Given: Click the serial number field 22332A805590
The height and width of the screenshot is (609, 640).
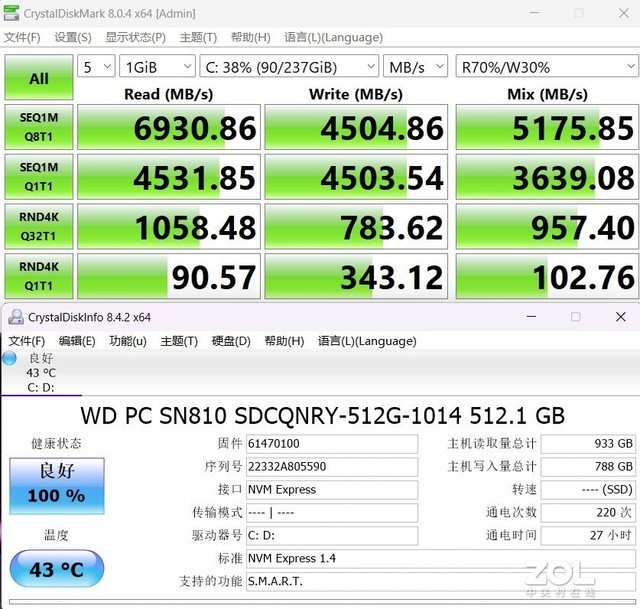Looking at the screenshot, I should (332, 467).
